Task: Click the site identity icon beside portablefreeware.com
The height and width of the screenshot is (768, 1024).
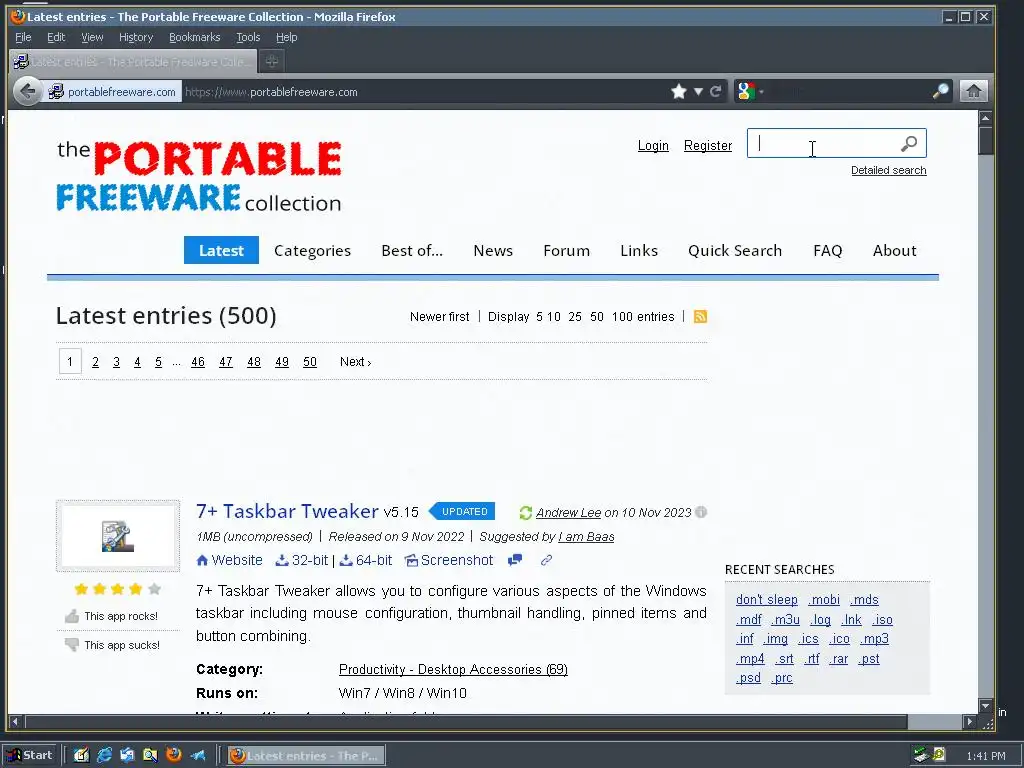Action: (57, 91)
